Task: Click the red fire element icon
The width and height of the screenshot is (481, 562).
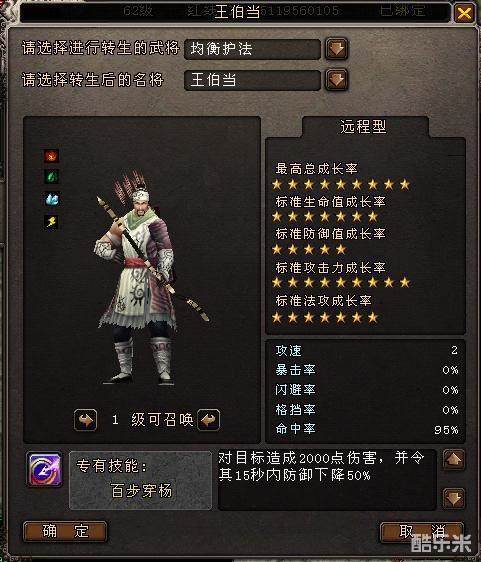Action: 52,156
